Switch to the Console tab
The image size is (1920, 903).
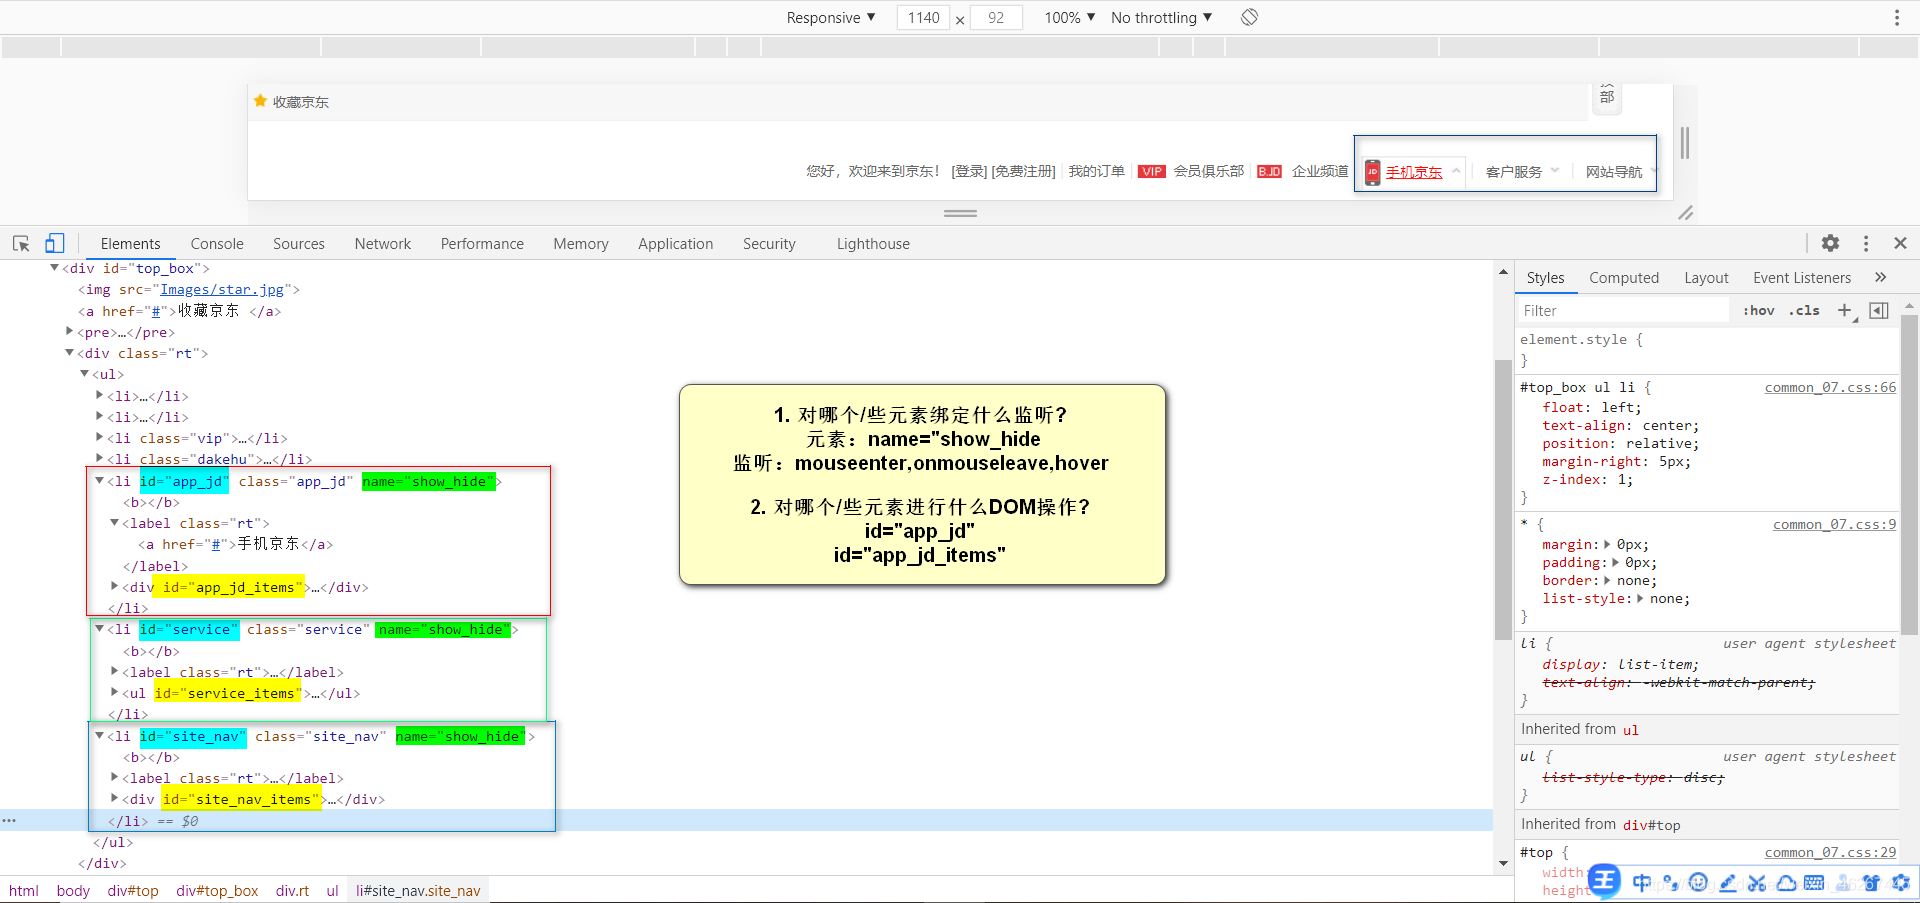pos(217,244)
